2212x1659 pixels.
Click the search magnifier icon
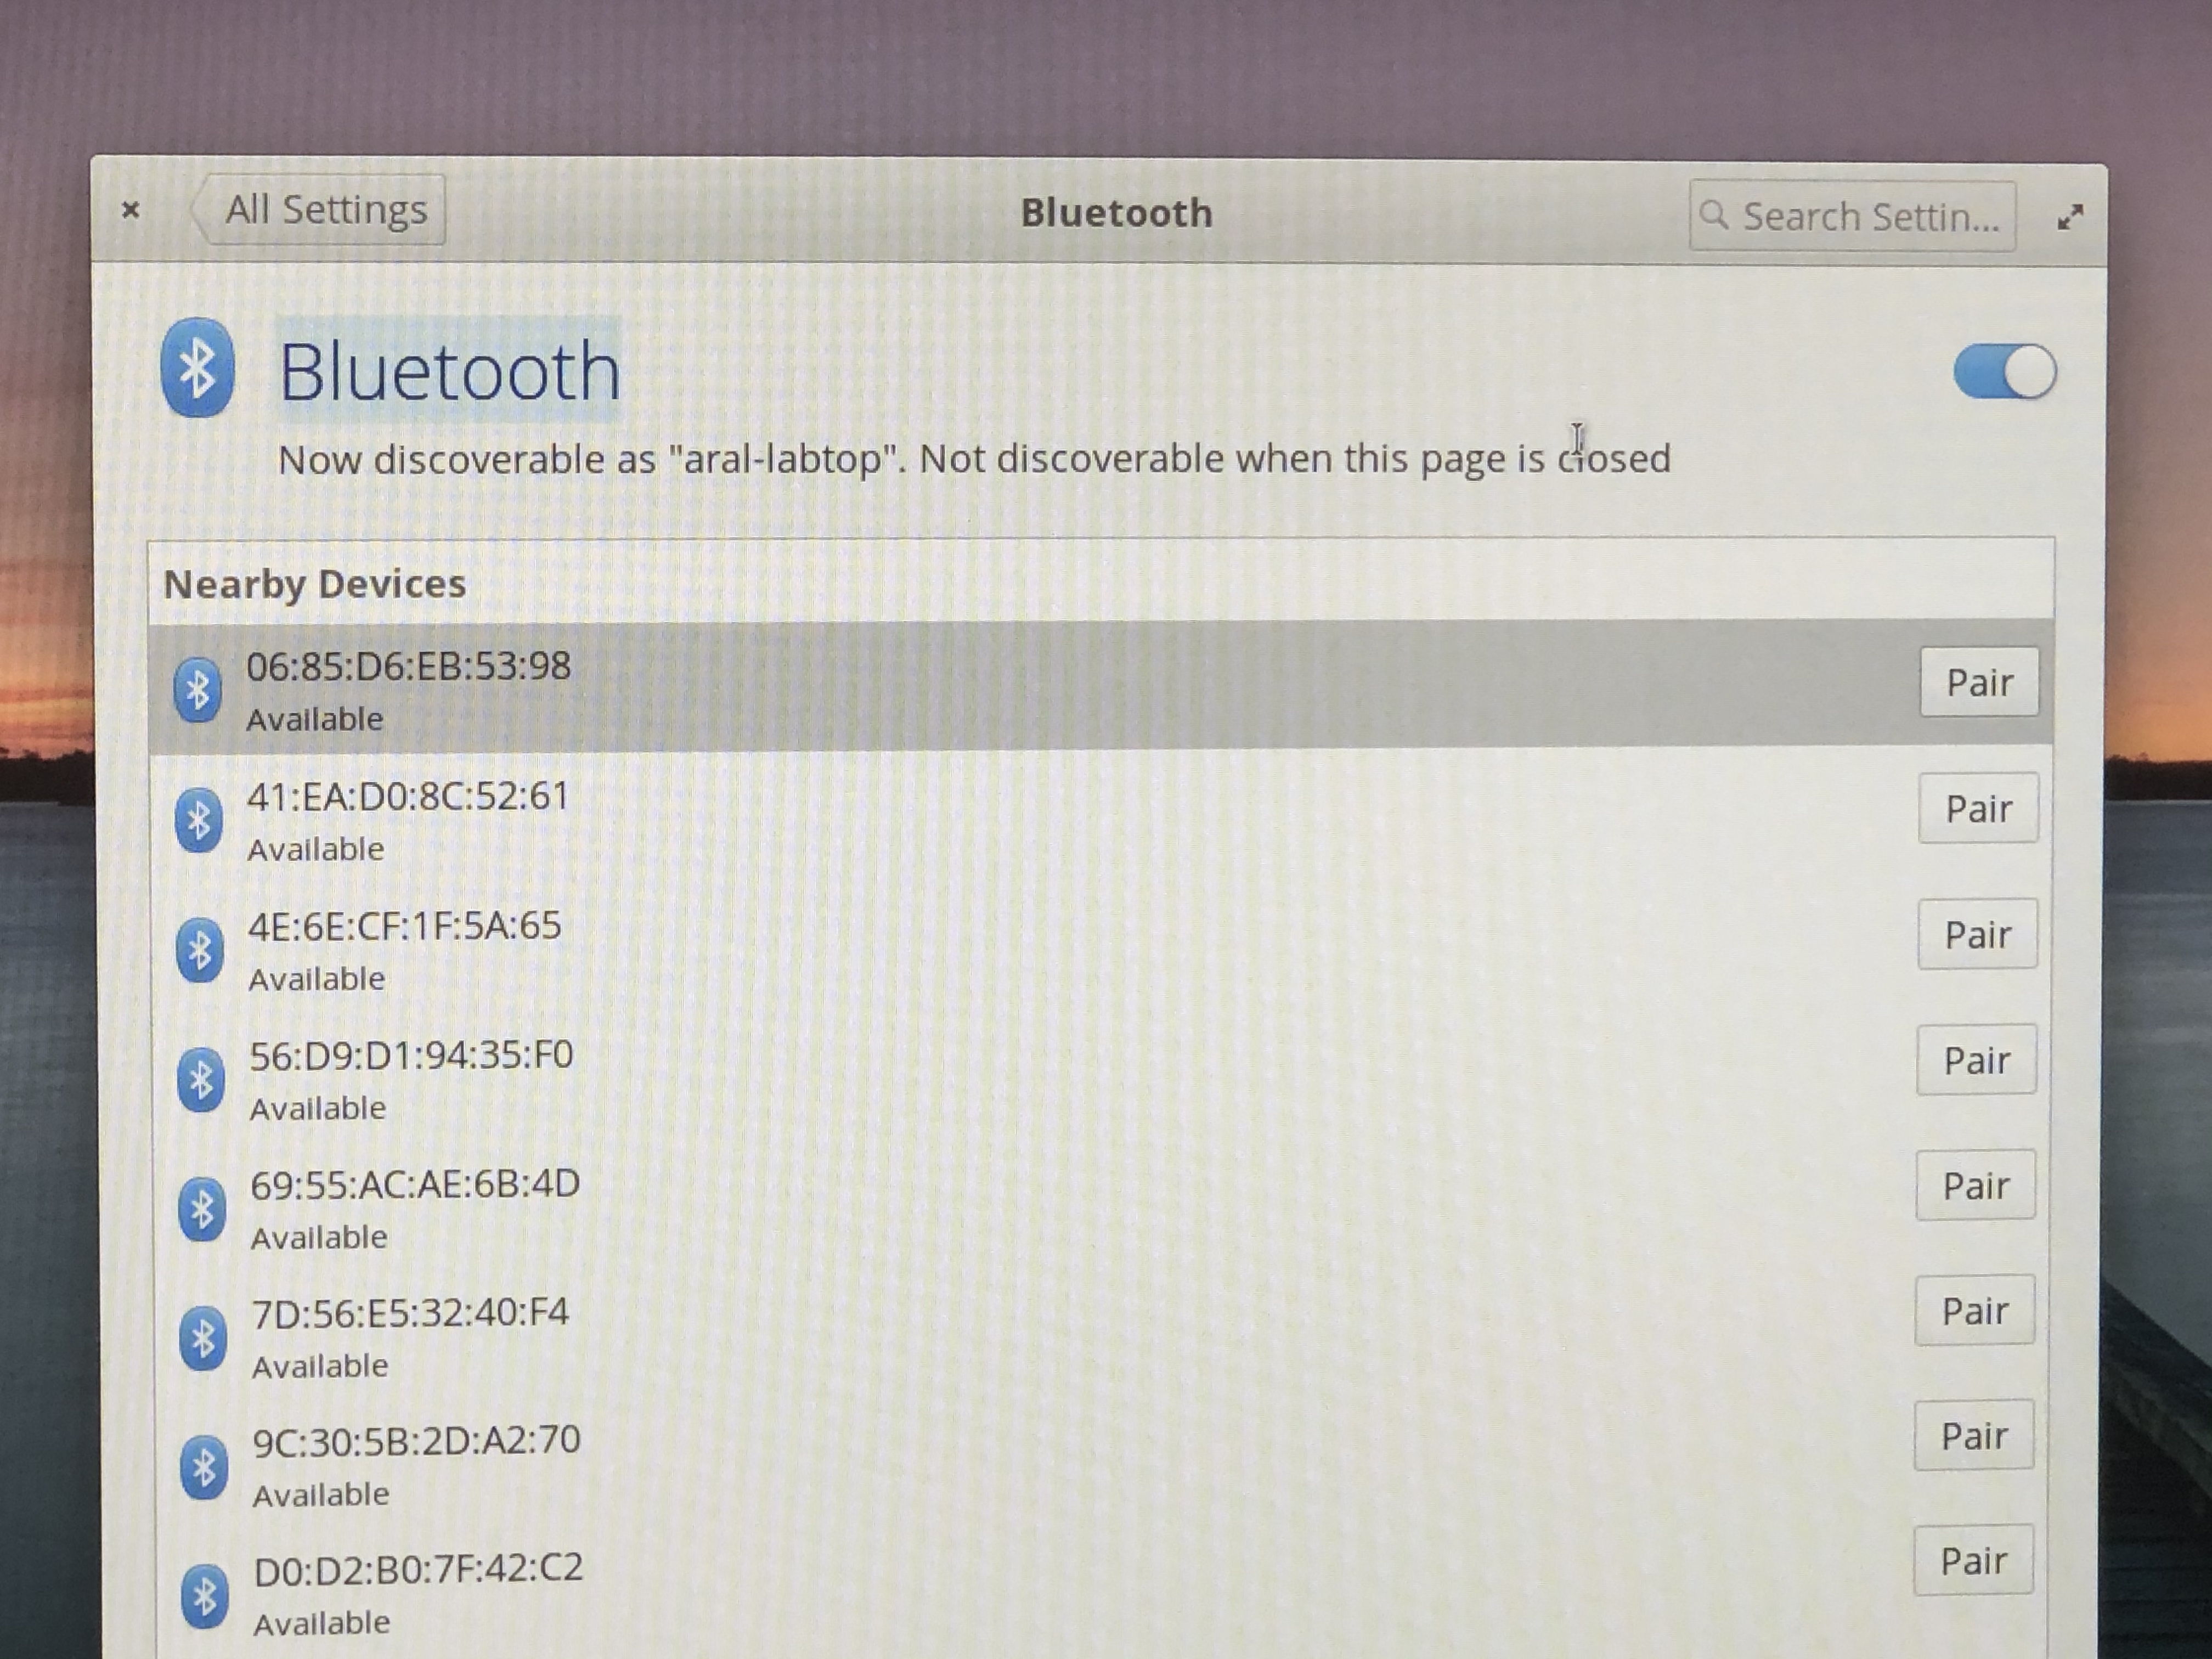pyautogui.click(x=1714, y=215)
